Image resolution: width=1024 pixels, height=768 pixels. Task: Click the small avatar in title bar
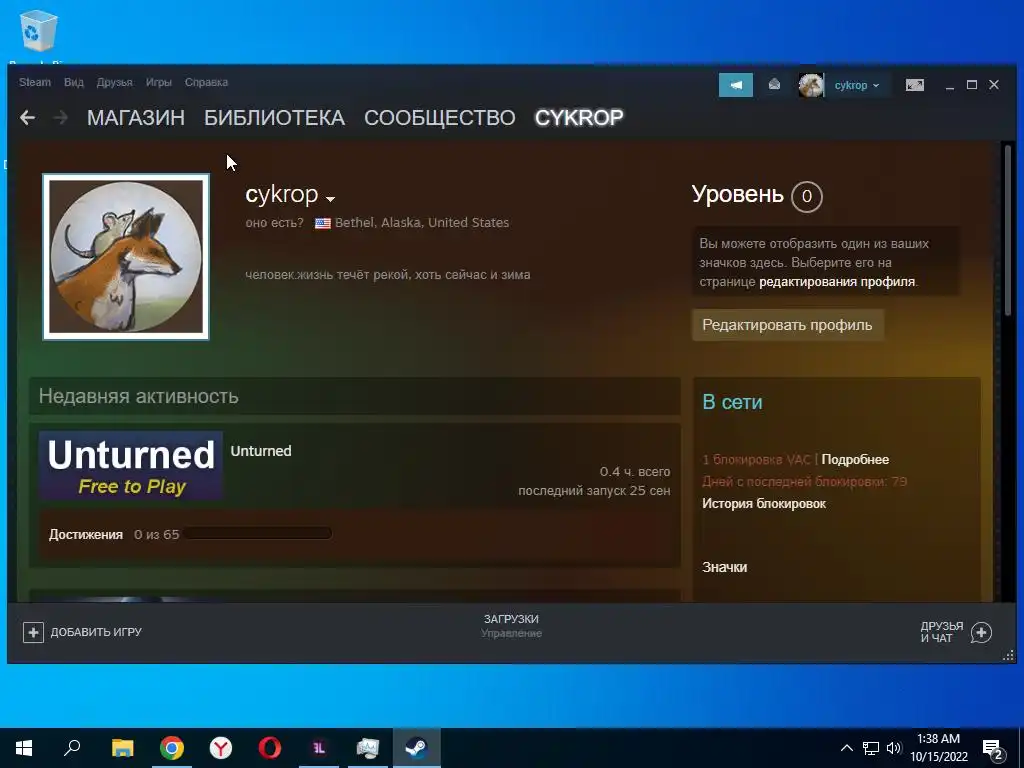811,85
